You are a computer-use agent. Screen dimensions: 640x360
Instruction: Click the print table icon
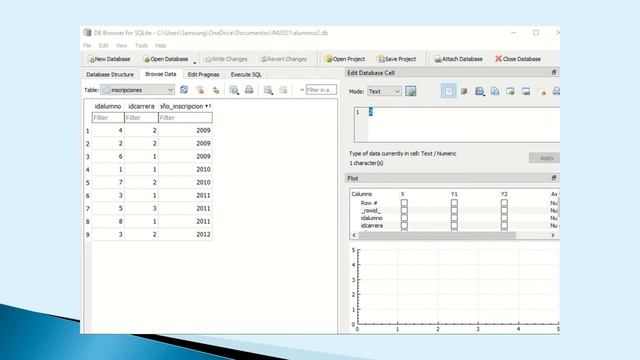(x=249, y=90)
